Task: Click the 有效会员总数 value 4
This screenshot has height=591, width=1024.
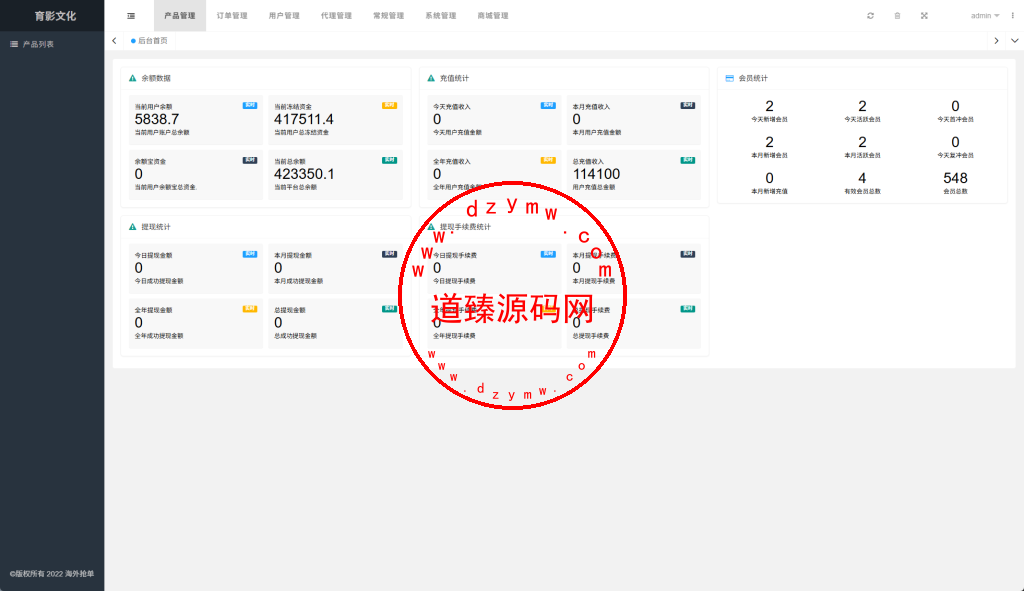Action: pyautogui.click(x=862, y=178)
